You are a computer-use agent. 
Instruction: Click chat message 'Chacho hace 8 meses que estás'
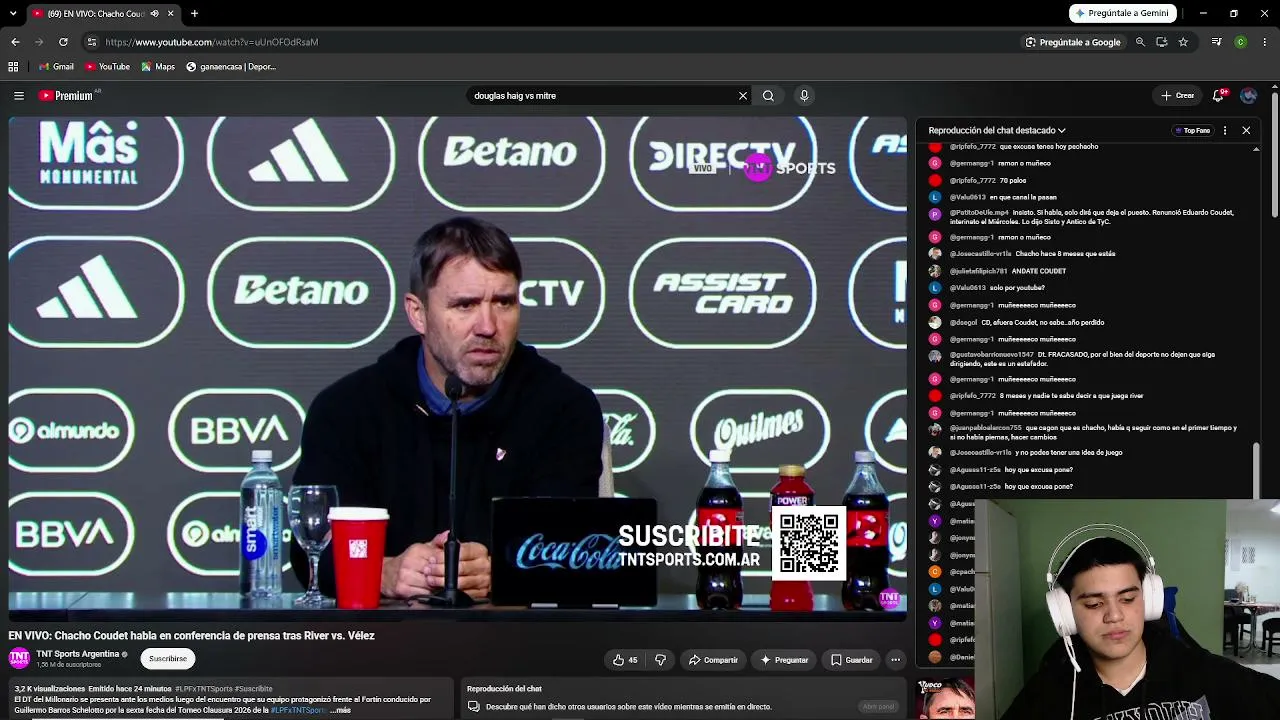coord(1065,254)
